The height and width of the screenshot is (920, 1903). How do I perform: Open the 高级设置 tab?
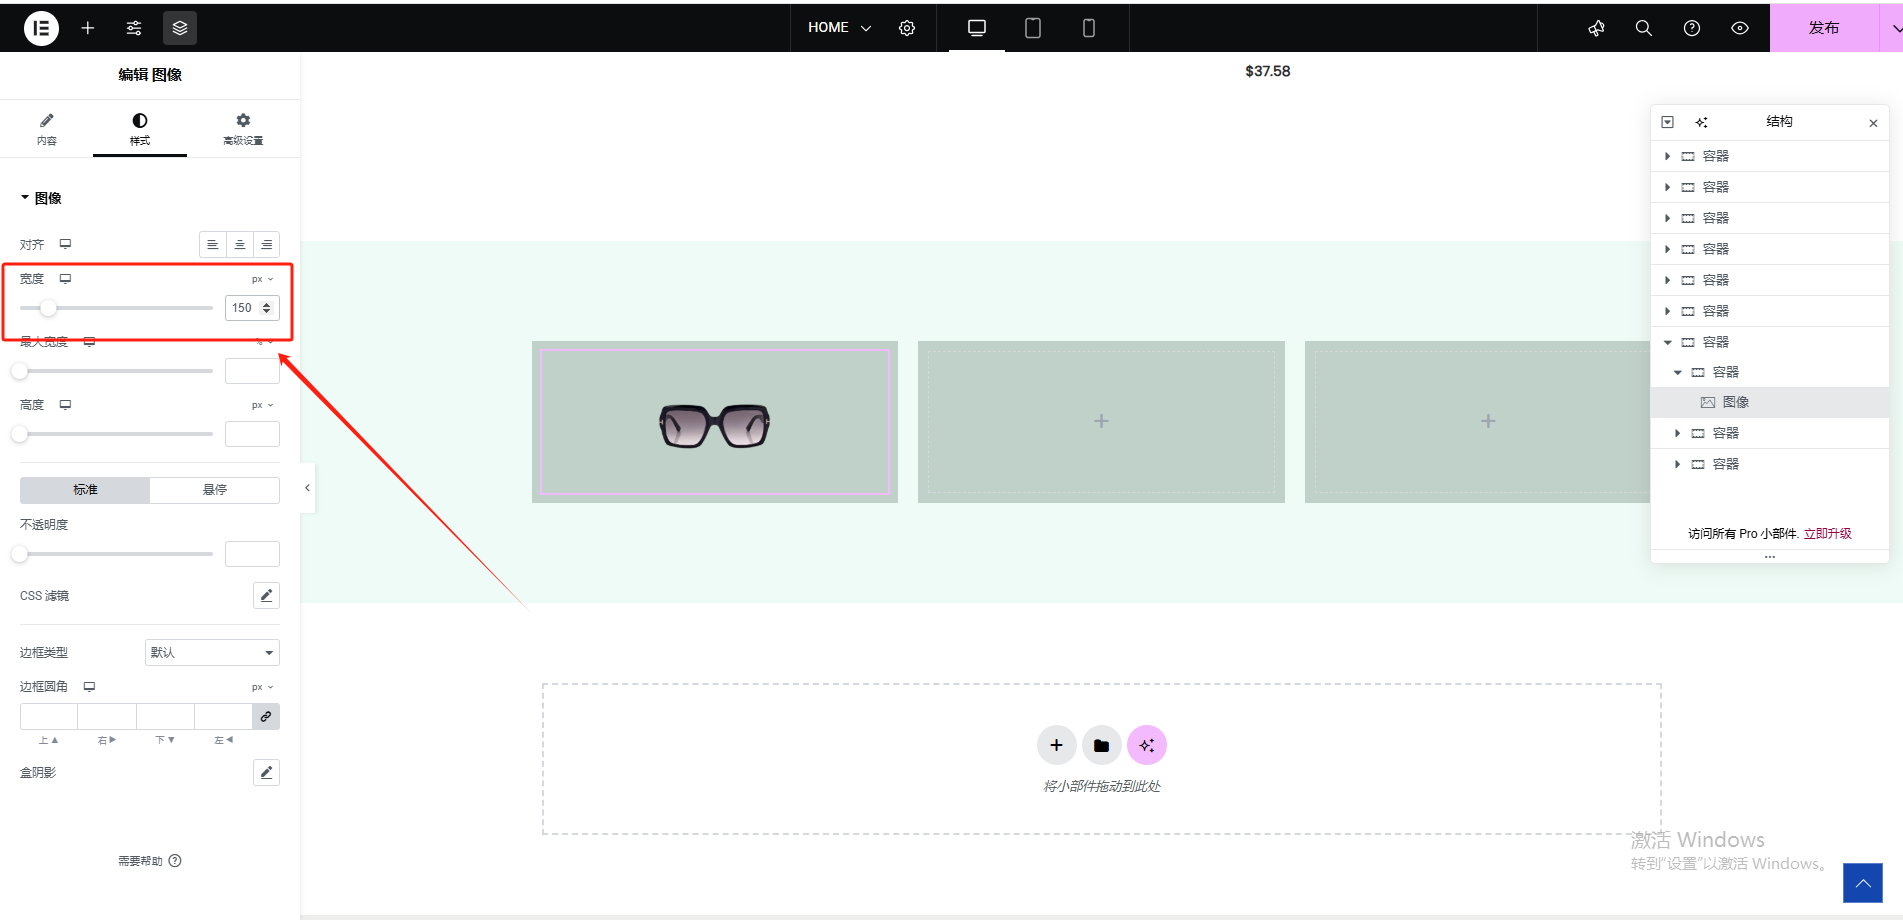pyautogui.click(x=243, y=129)
